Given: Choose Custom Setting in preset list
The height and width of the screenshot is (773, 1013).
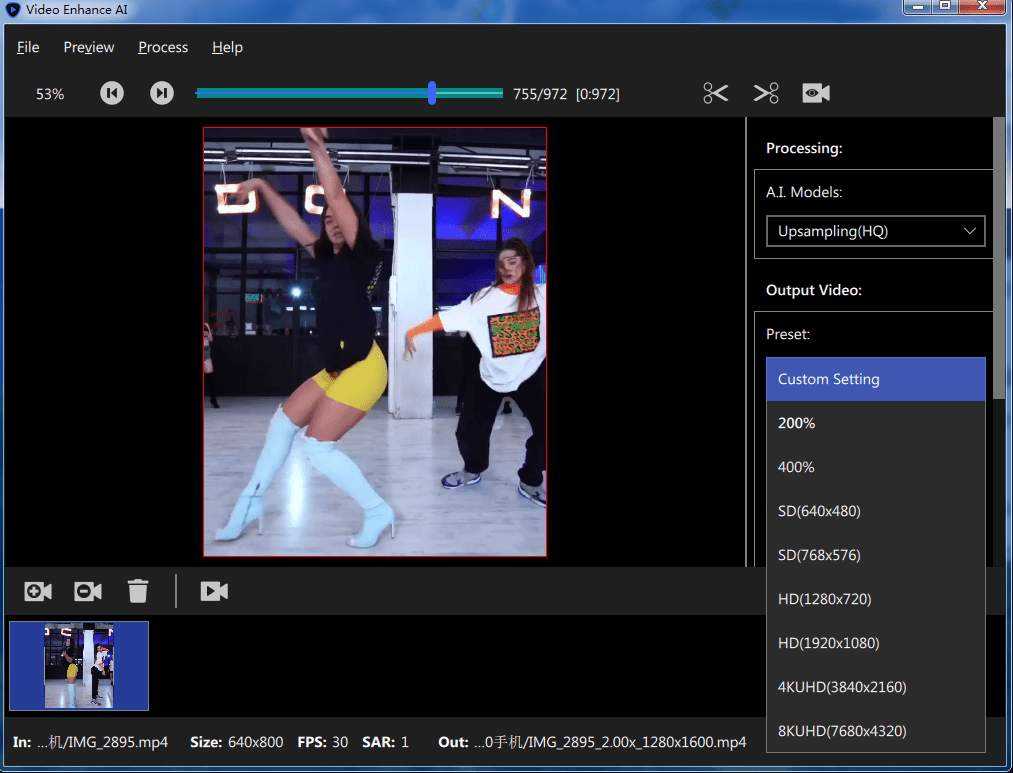Looking at the screenshot, I should click(875, 379).
